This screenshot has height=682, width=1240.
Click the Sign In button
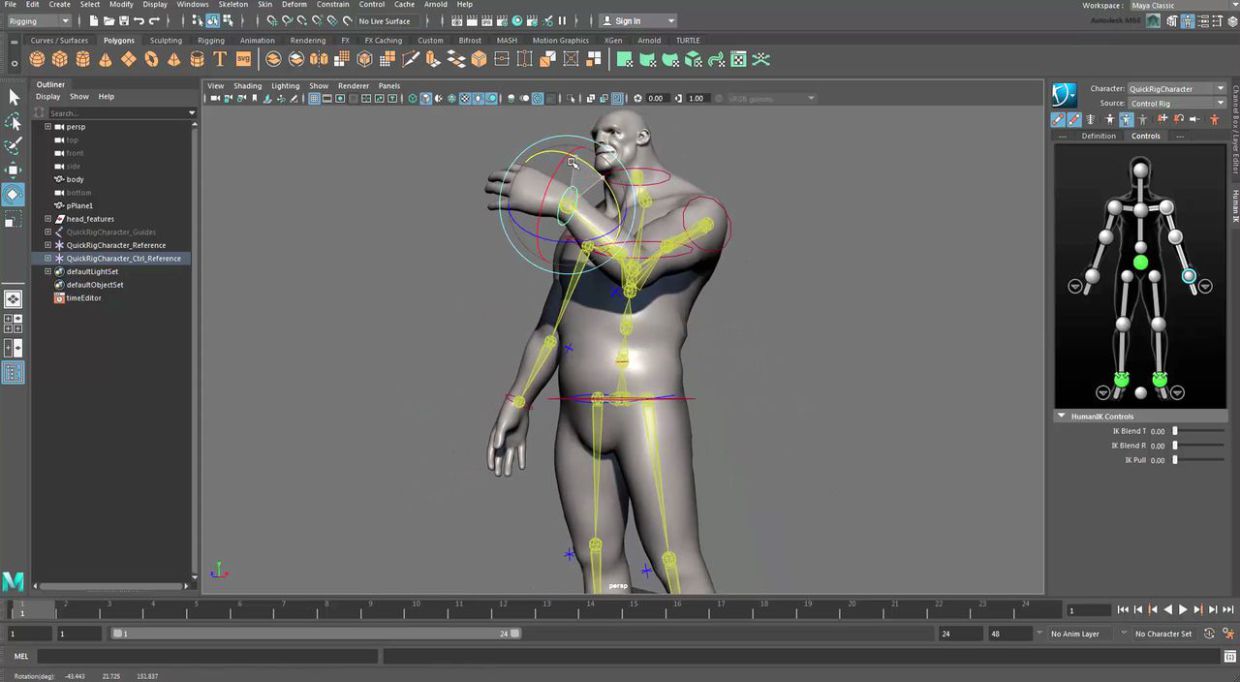pyautogui.click(x=628, y=19)
